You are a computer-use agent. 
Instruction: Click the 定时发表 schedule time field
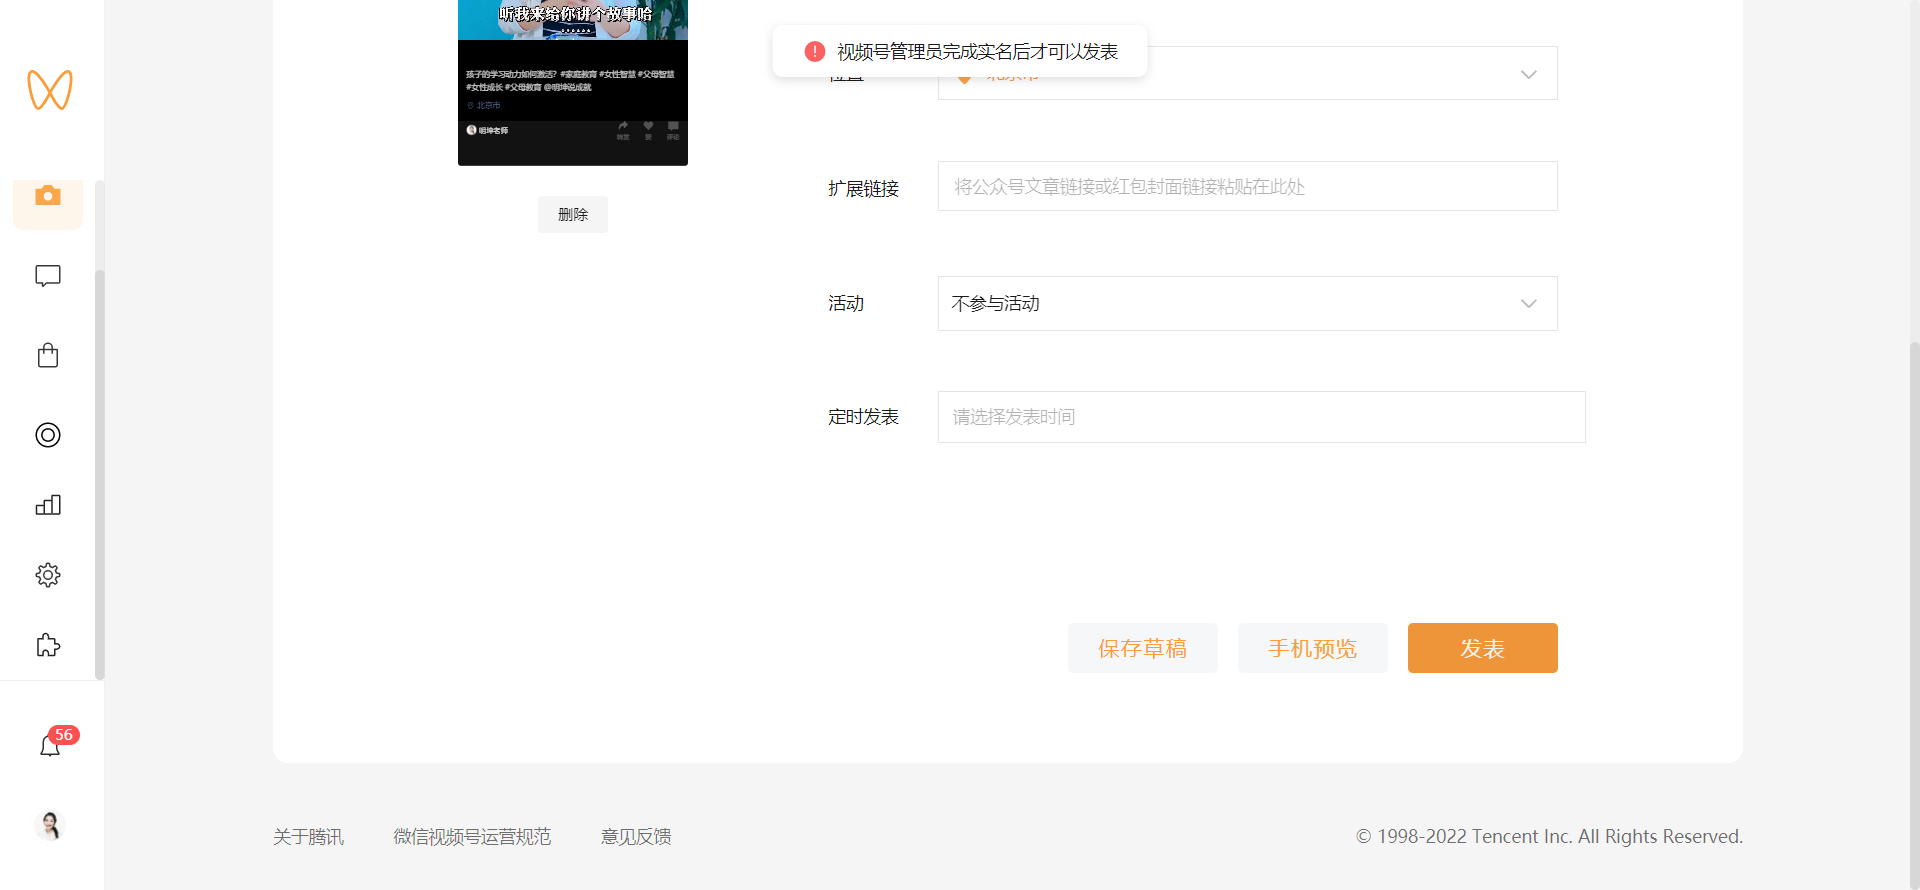click(x=1261, y=417)
